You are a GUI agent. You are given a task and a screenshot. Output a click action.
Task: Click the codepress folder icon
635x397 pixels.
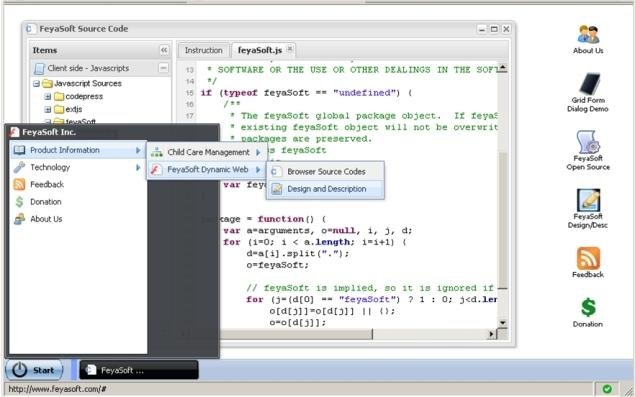pyautogui.click(x=59, y=96)
